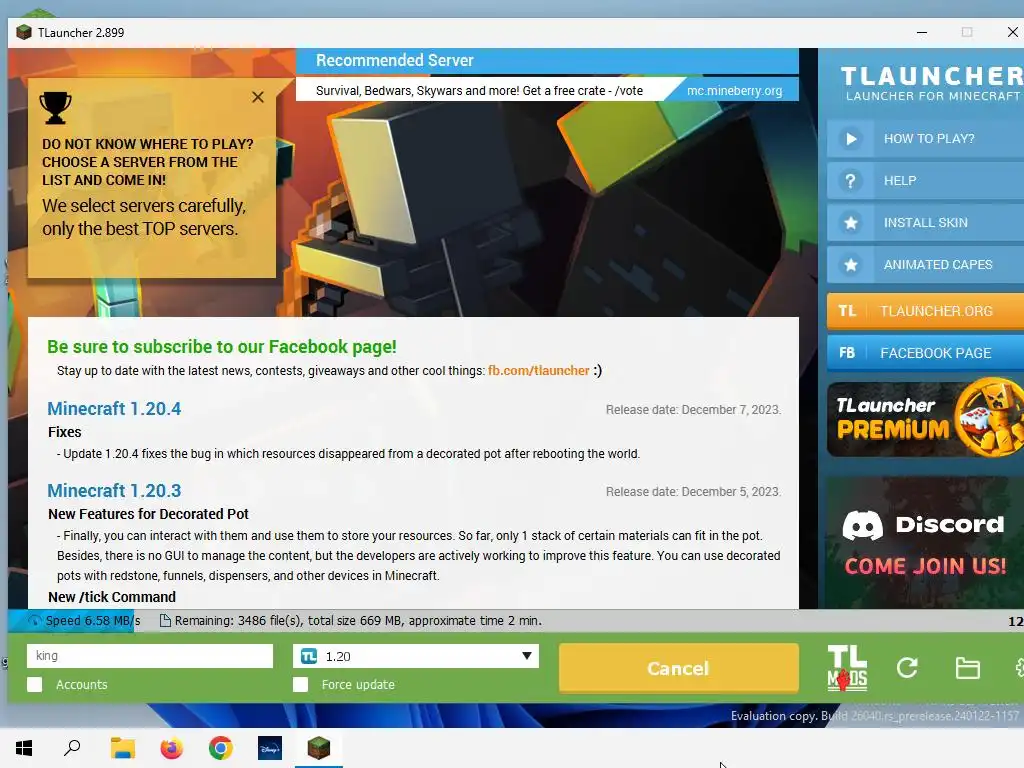
Task: Open Facebook Page menu item
Action: point(925,353)
